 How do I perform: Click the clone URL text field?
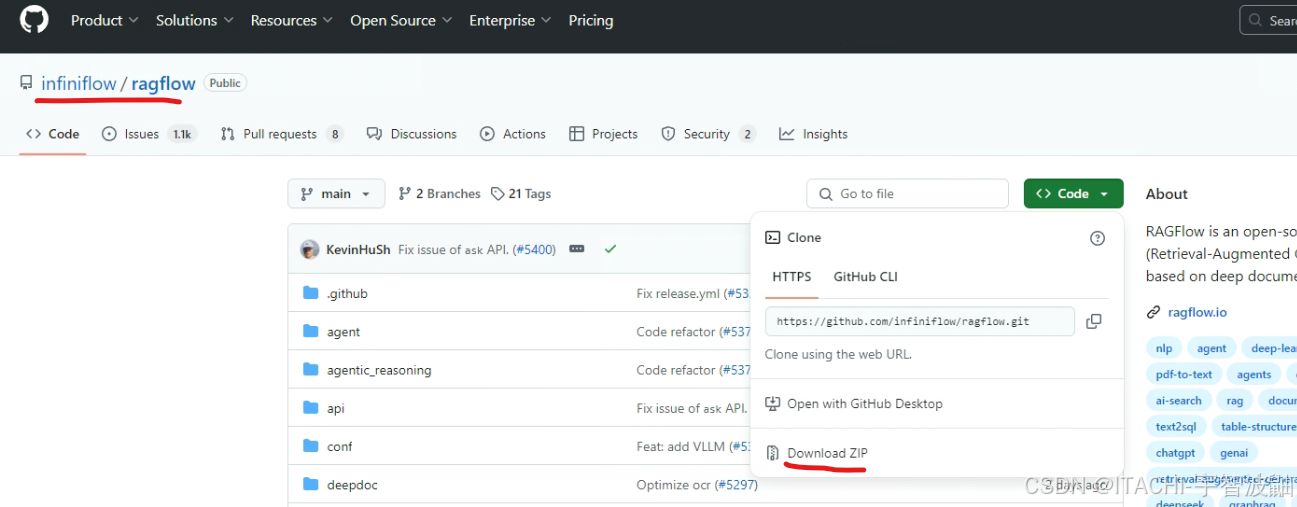920,321
